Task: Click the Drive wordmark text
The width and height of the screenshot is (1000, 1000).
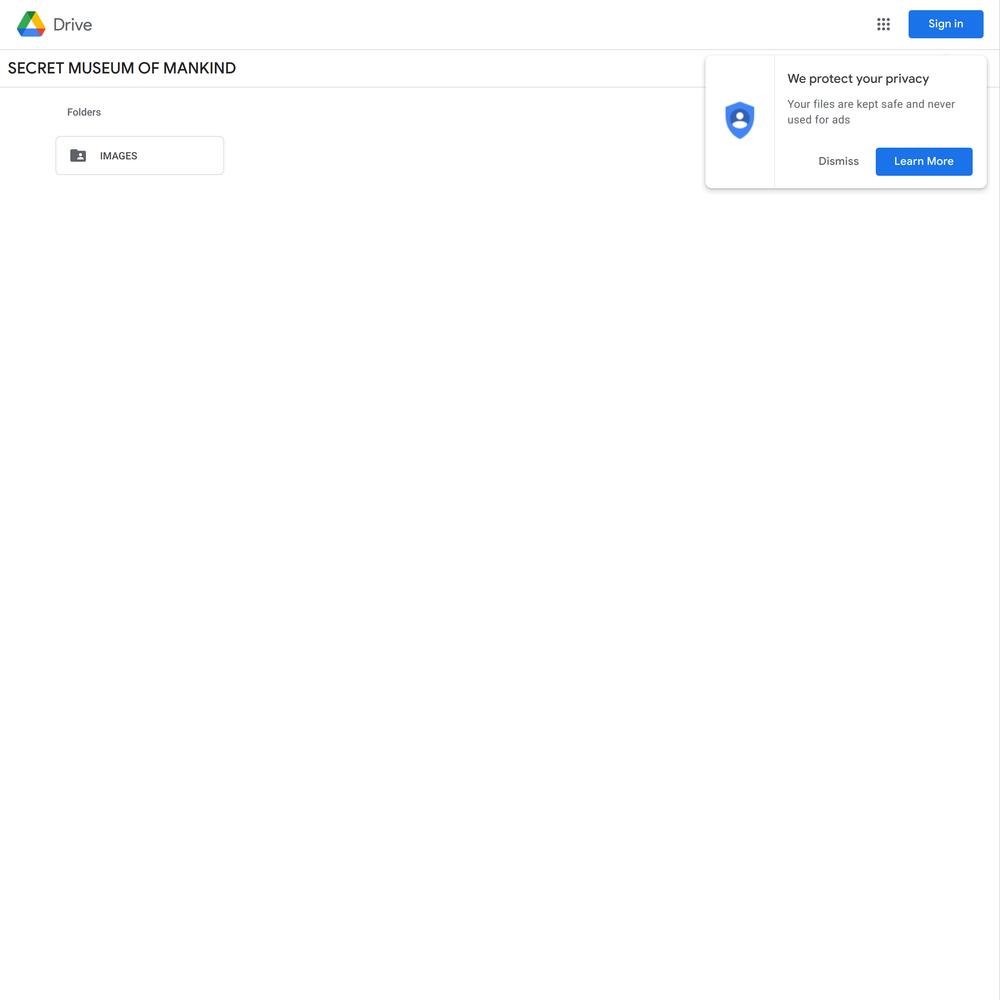Action: pyautogui.click(x=73, y=25)
